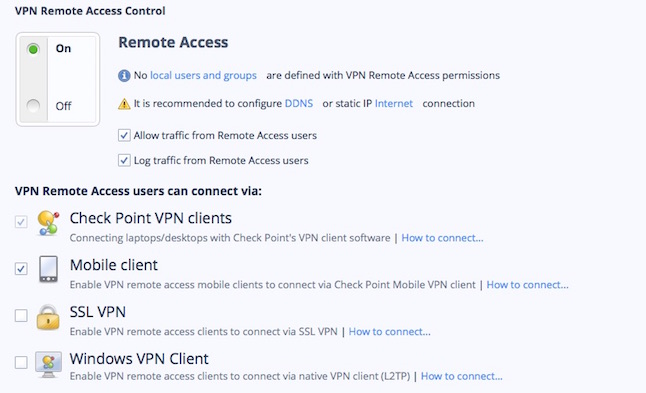Click the Windows VPN Client monitor icon

48,364
